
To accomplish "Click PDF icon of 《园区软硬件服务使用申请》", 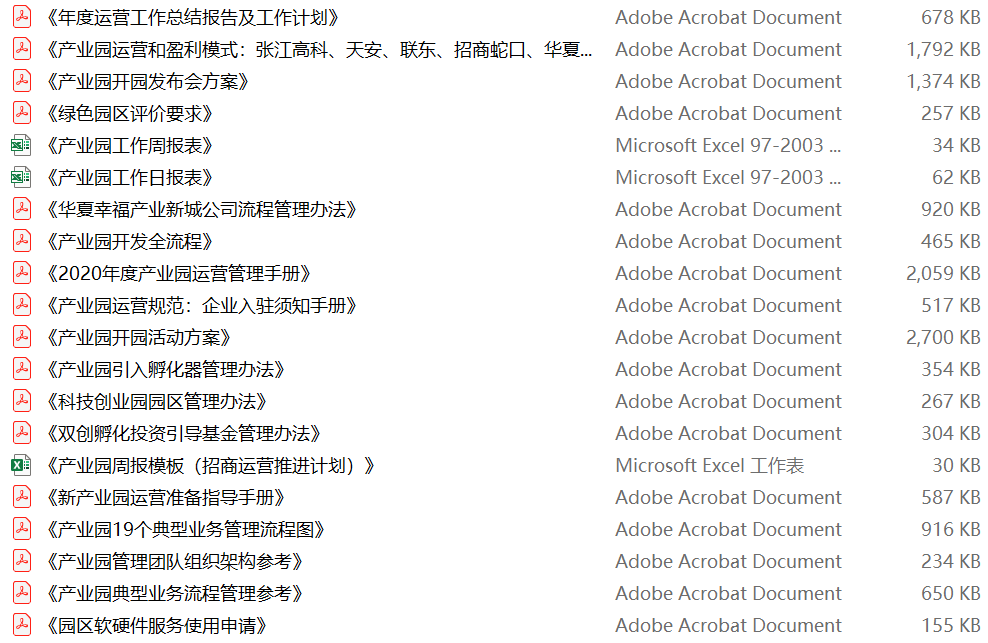I will pyautogui.click(x=22, y=625).
